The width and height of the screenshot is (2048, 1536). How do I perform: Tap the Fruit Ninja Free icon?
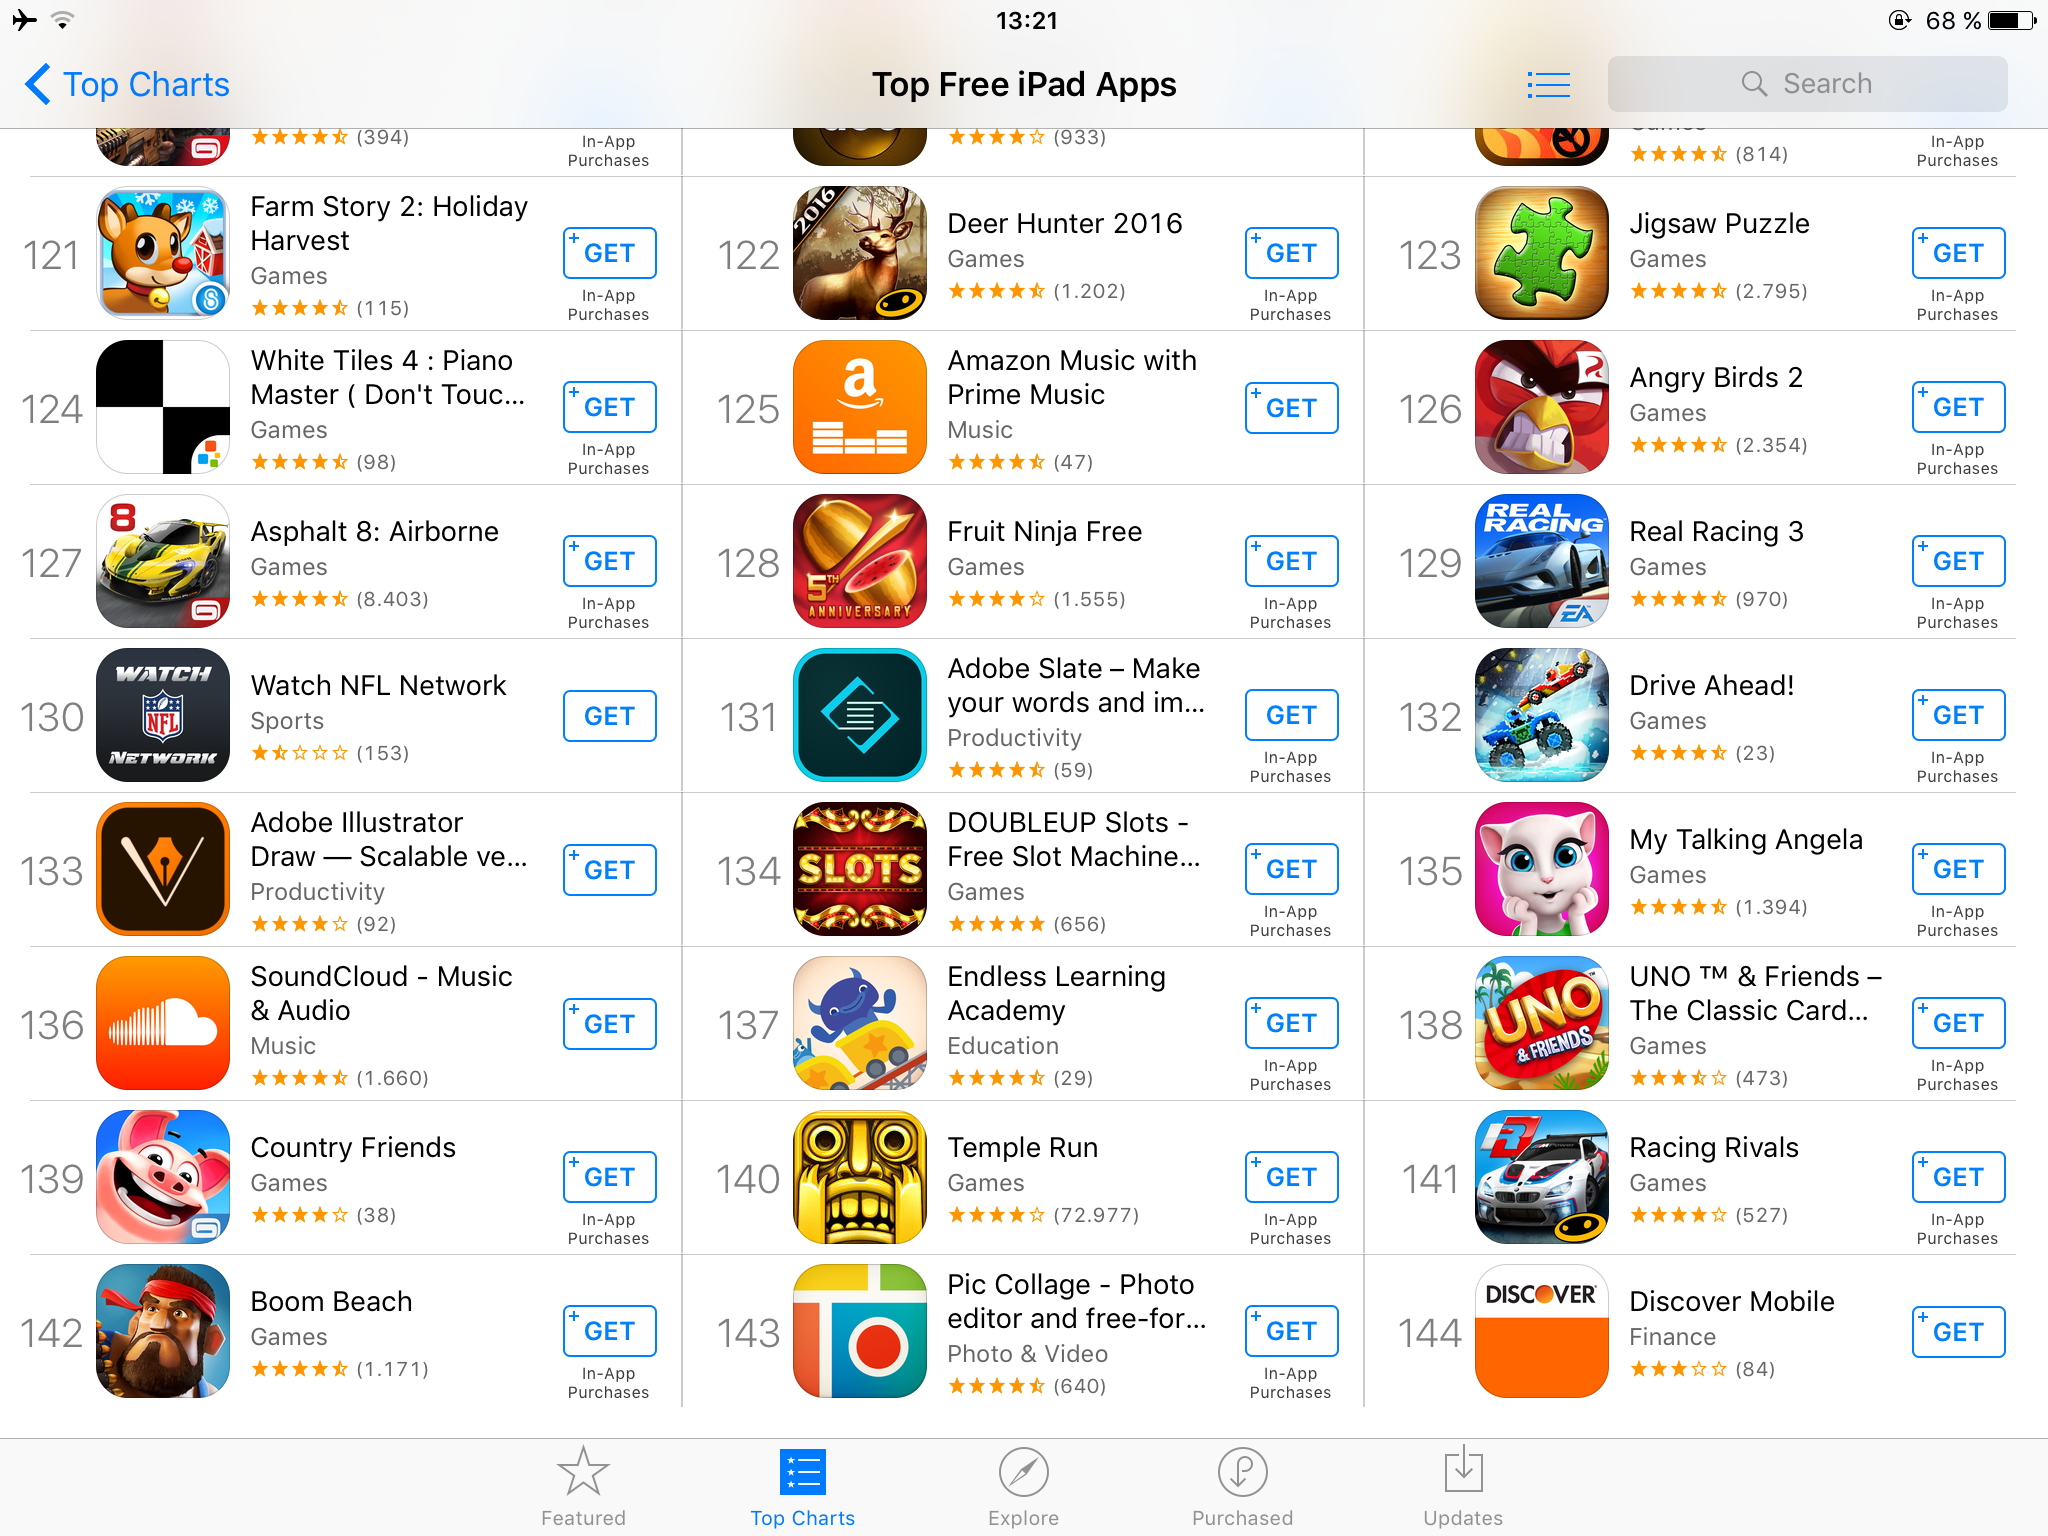coord(859,561)
